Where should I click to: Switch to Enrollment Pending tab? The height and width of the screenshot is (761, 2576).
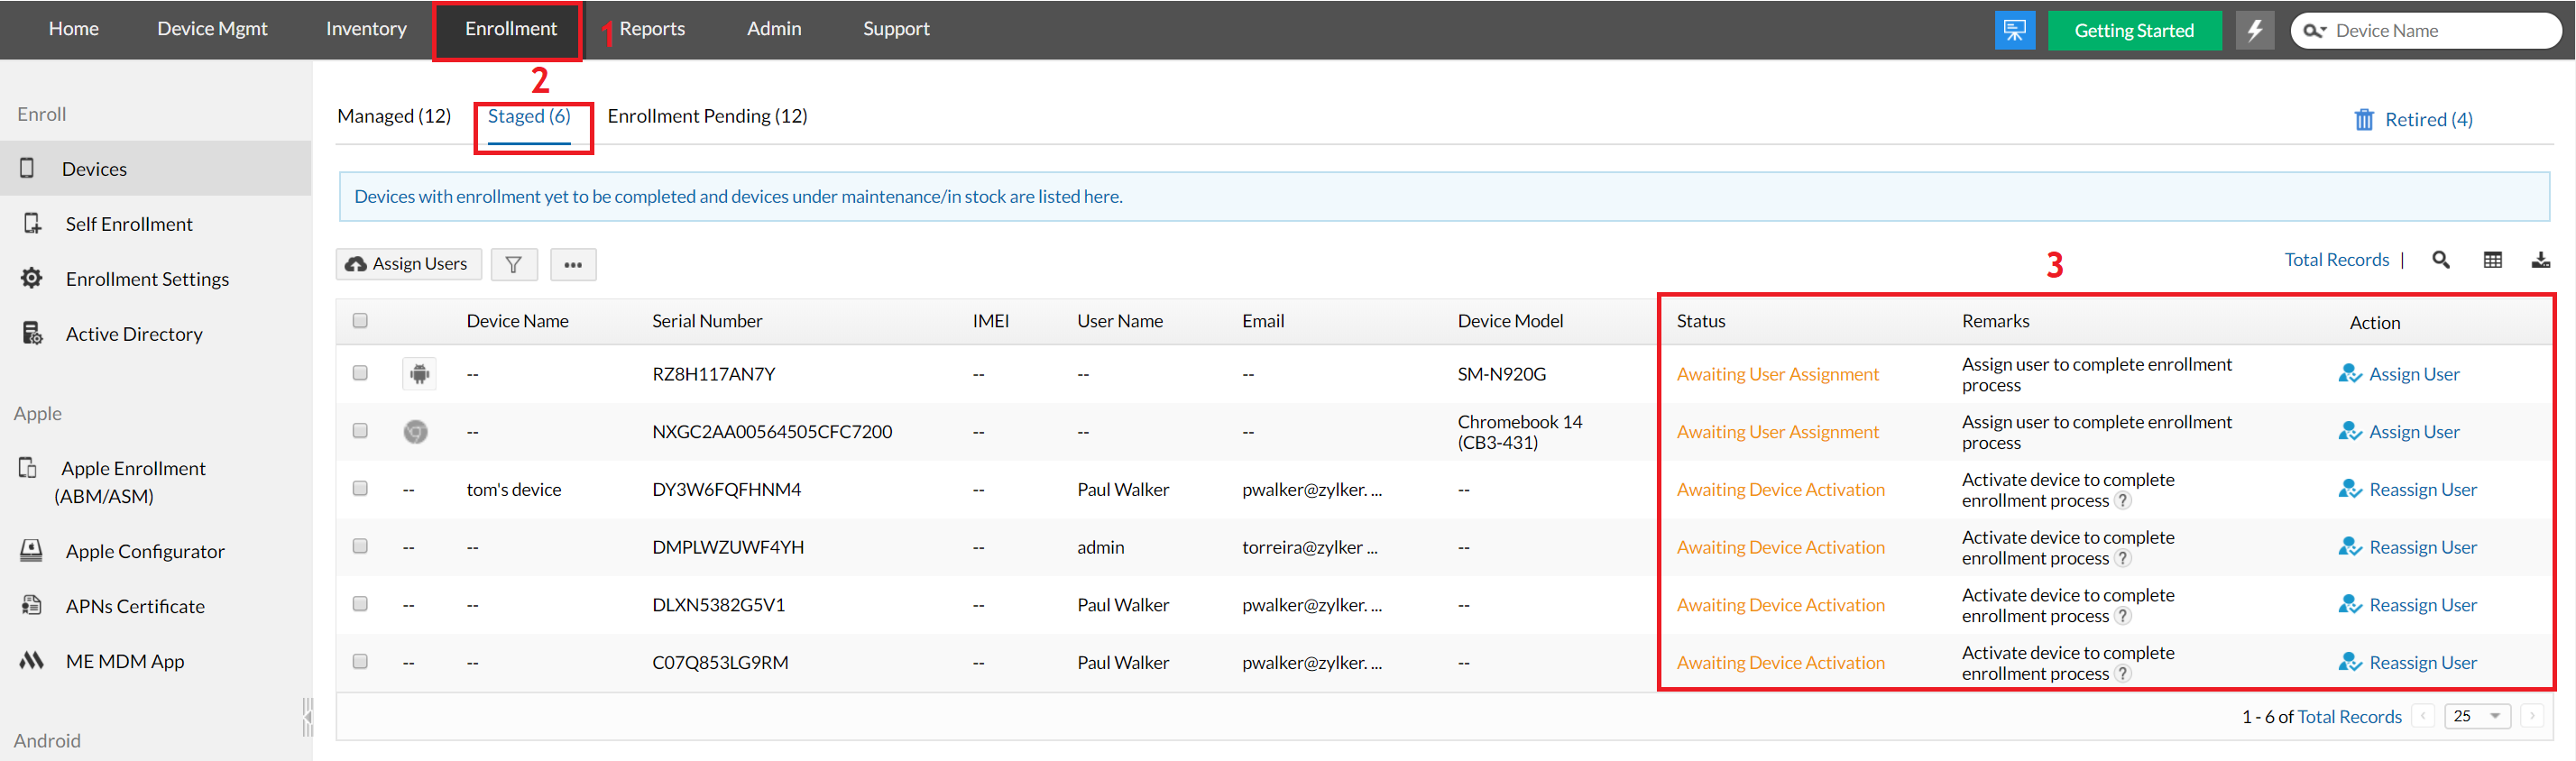tap(707, 116)
